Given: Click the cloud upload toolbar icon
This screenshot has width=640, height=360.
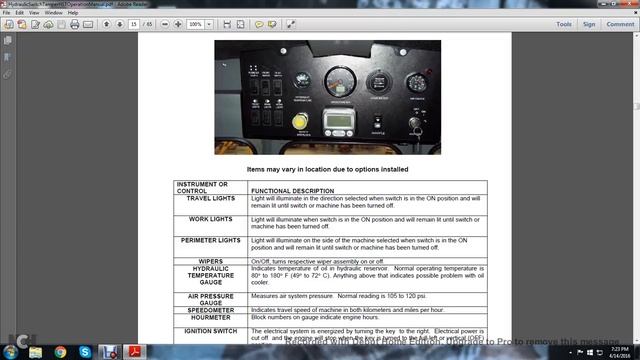Looking at the screenshot, I should (49, 24).
